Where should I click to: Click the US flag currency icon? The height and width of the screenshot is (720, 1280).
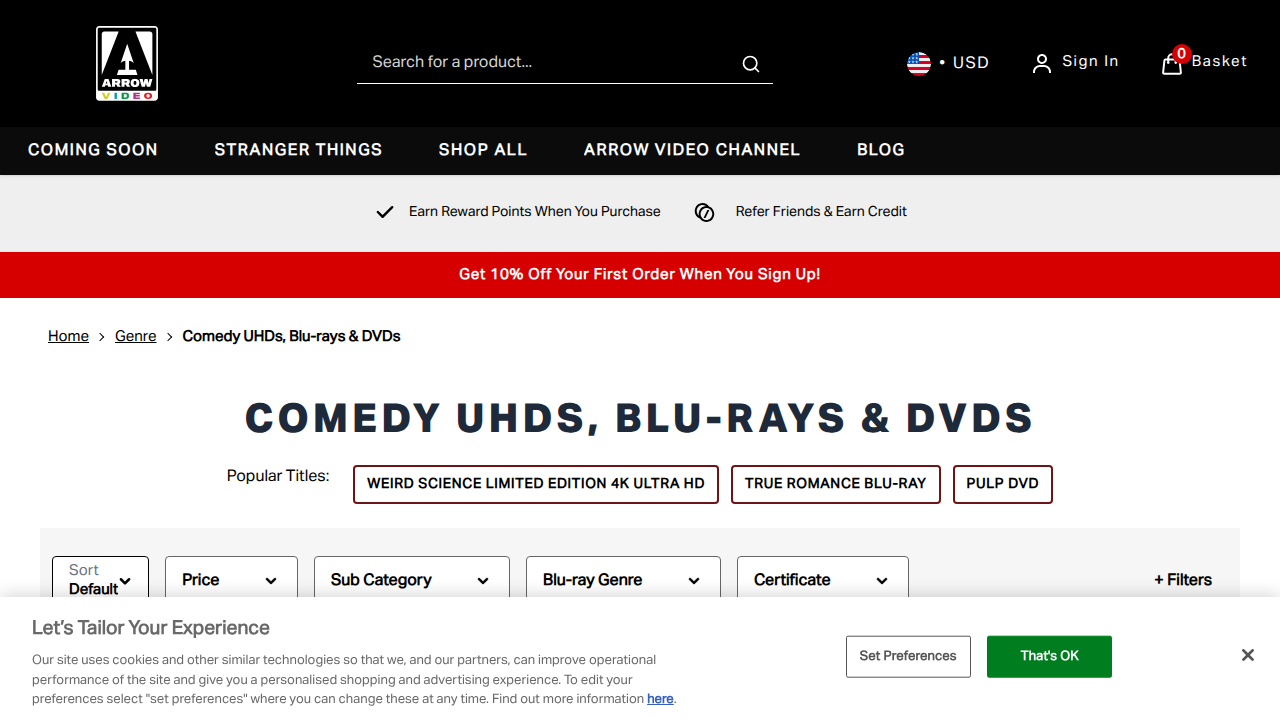(919, 63)
